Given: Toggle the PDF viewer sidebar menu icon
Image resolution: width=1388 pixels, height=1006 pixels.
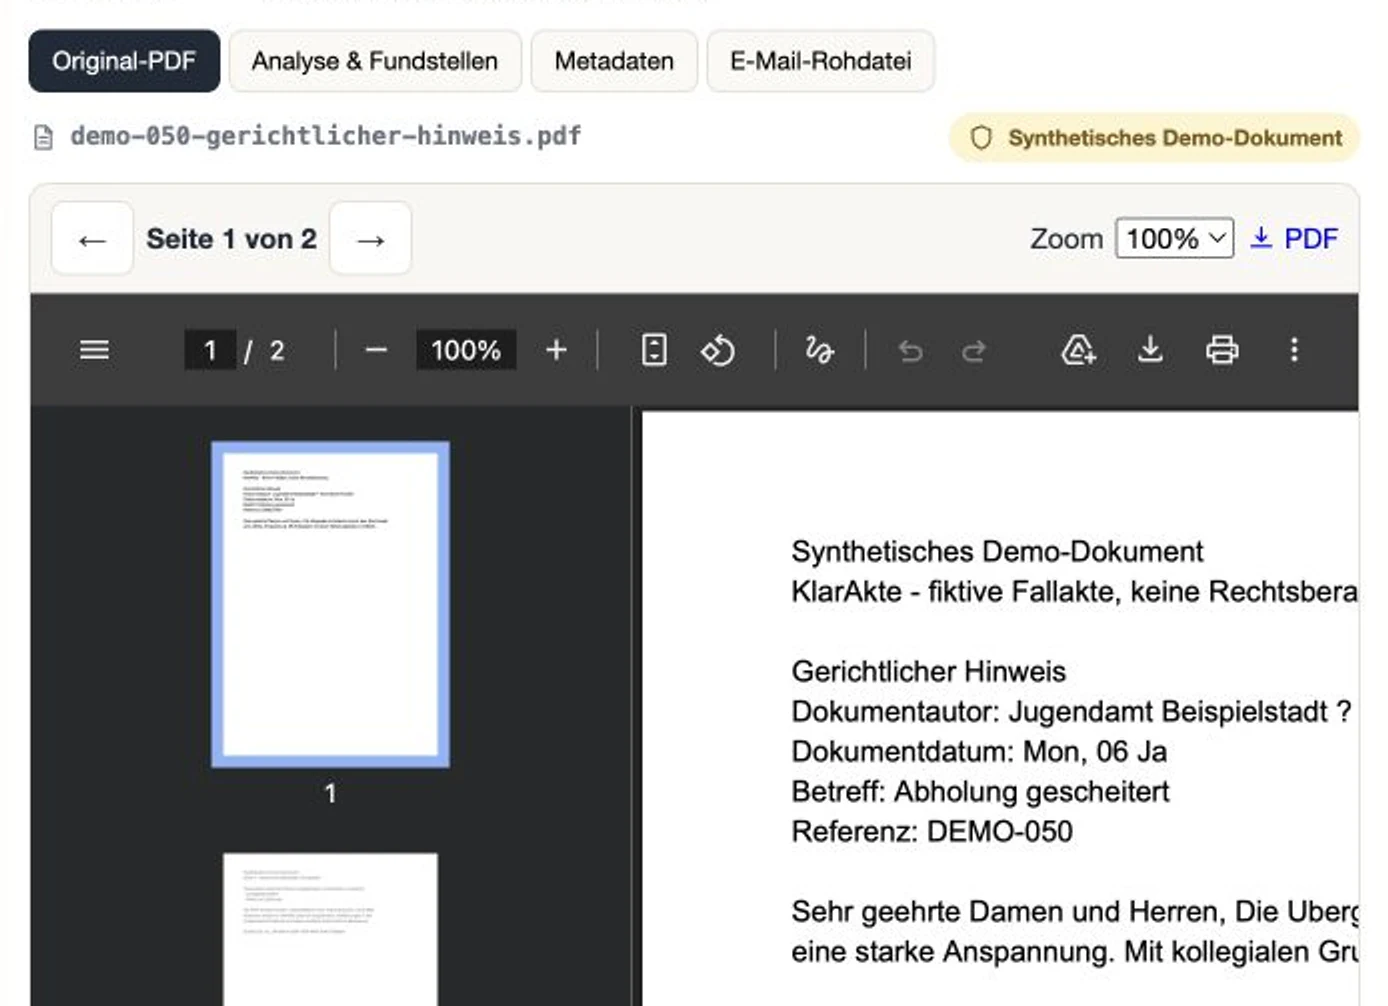Looking at the screenshot, I should (94, 350).
